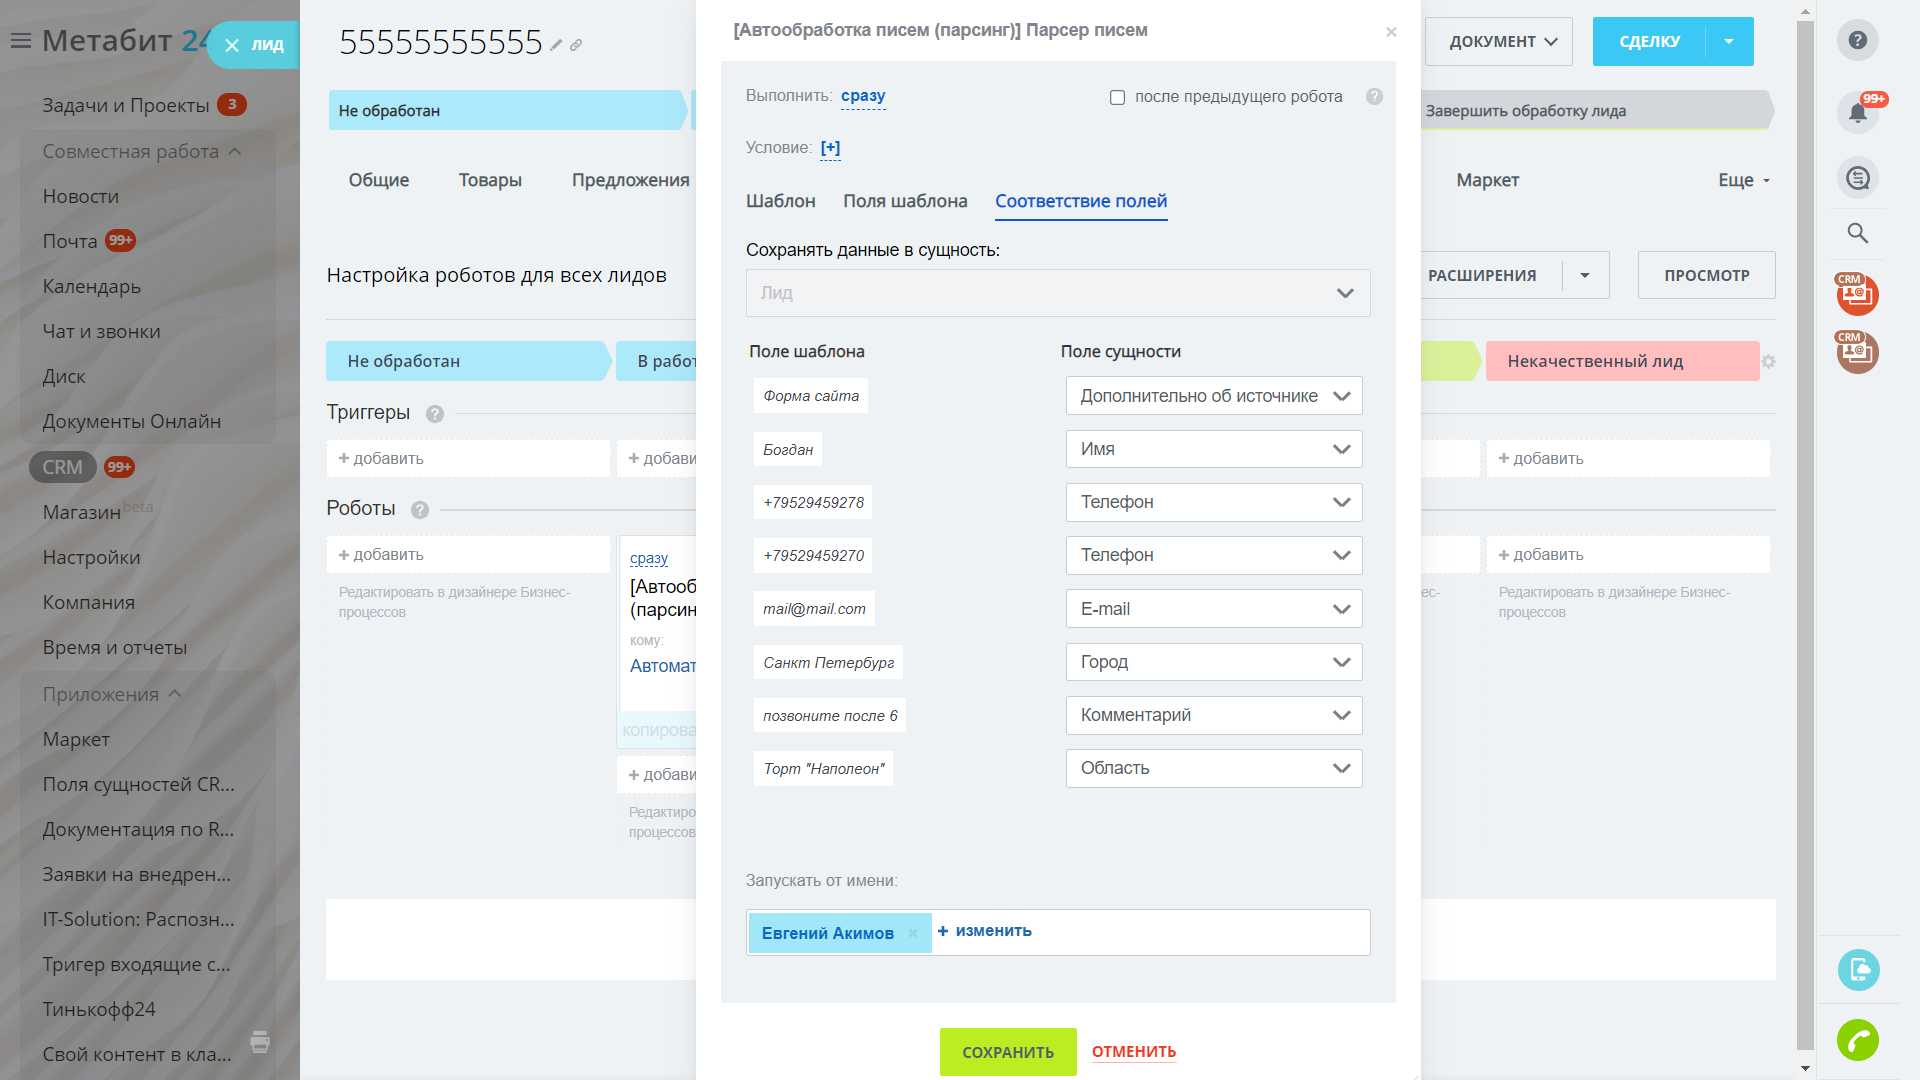The image size is (1920, 1080).
Task: Add a condition via [+] link
Action: [830, 148]
